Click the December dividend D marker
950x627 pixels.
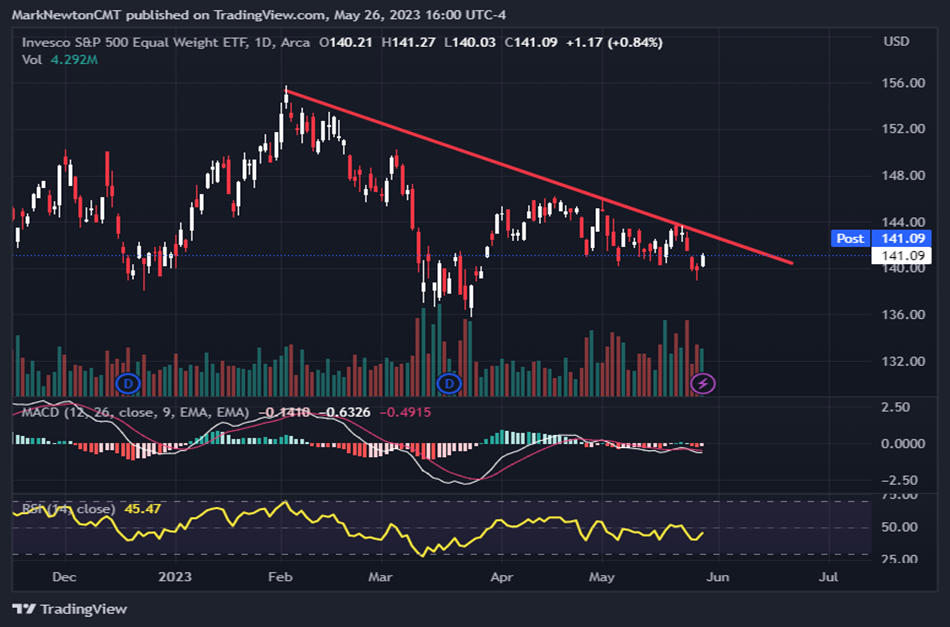point(128,383)
